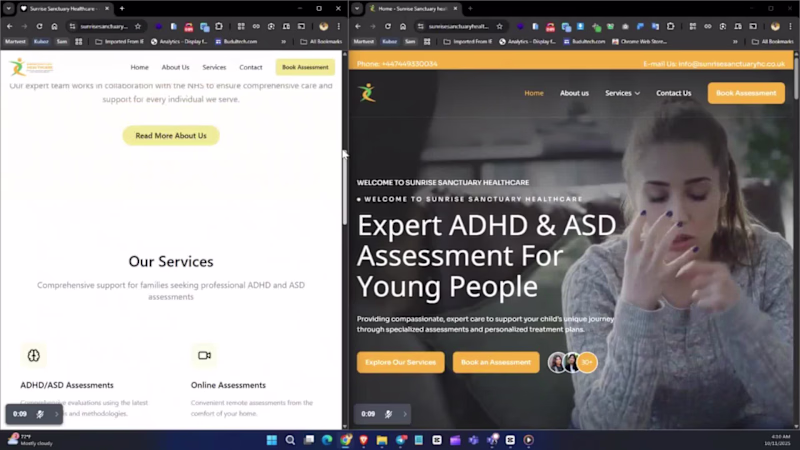
Task: Open Chrome three-dot menu in right window
Action: click(x=790, y=27)
